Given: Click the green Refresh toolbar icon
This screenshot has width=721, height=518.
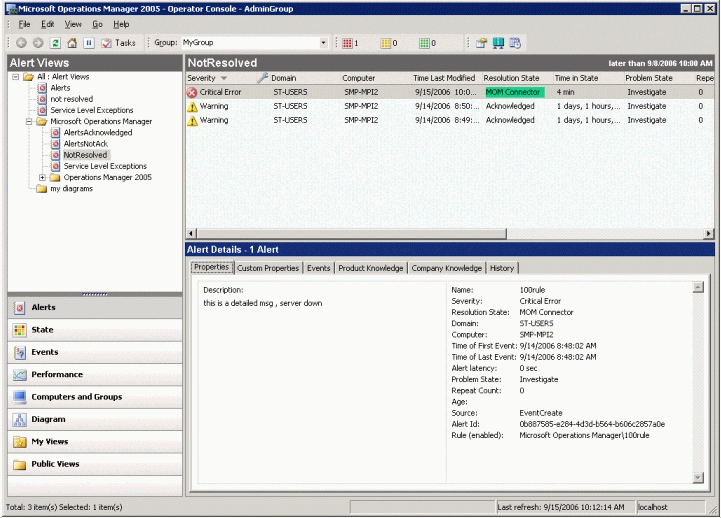Looking at the screenshot, I should coord(55,43).
